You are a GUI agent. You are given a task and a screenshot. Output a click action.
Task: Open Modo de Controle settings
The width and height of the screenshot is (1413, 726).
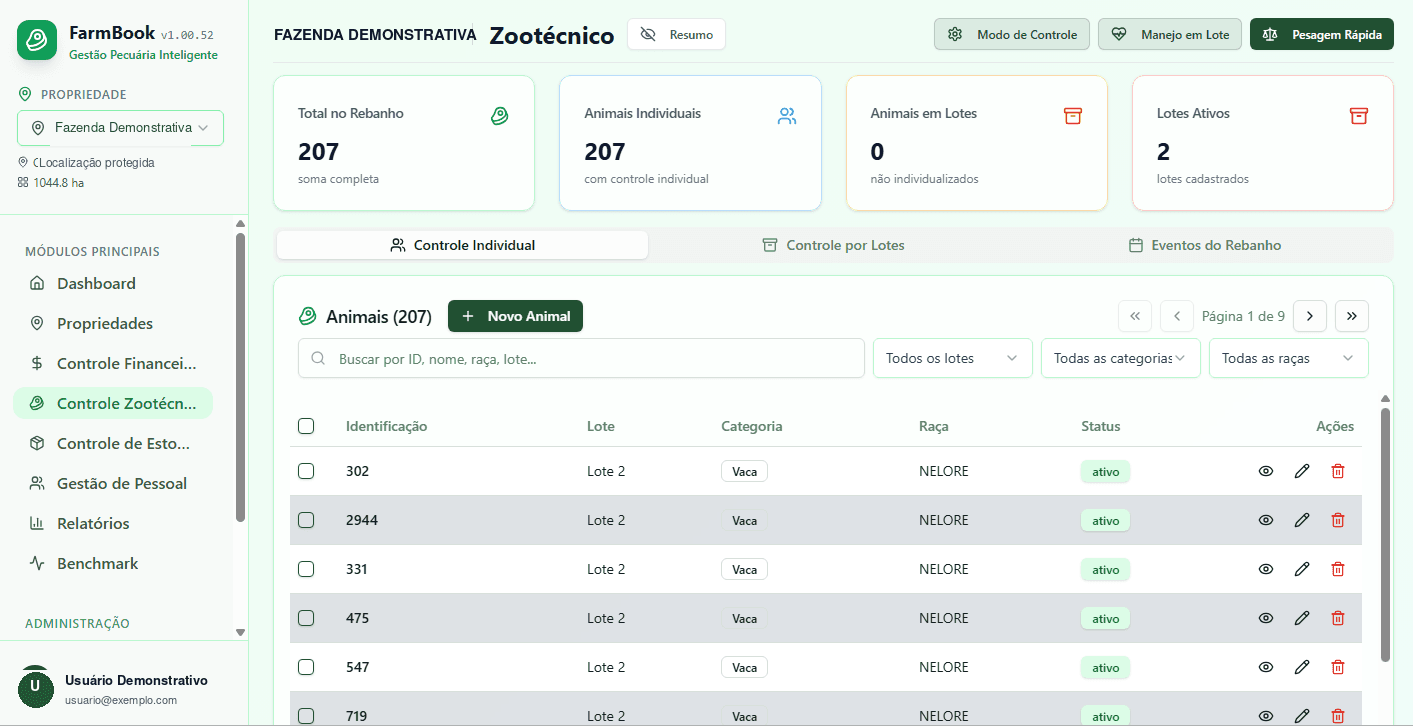pyautogui.click(x=1012, y=34)
